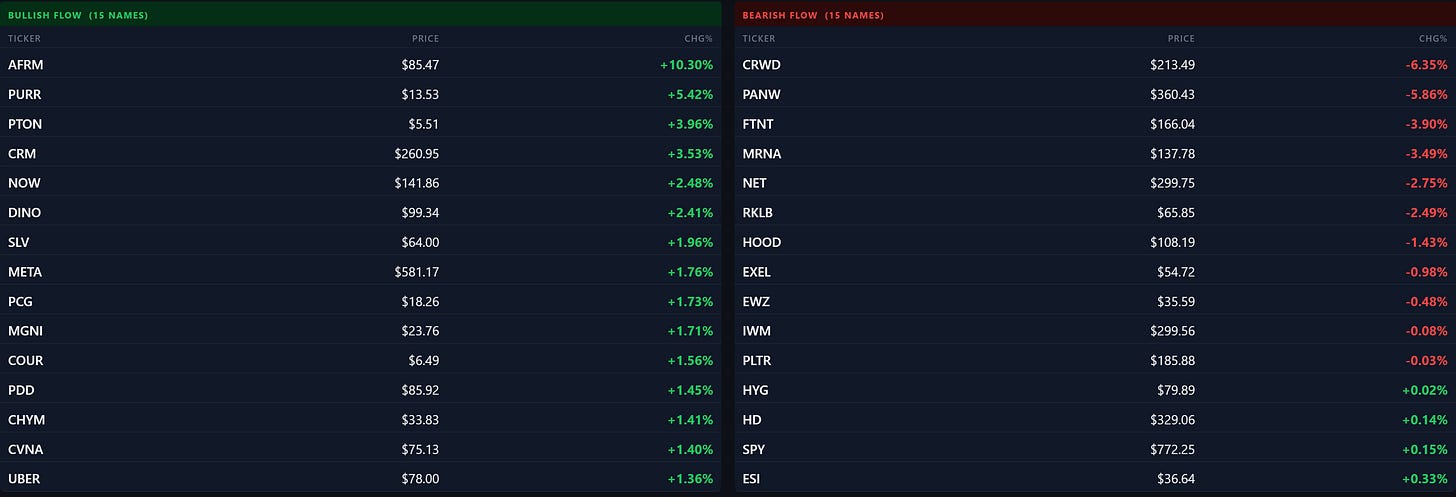Select the MRNA ticker
Screen dimensions: 1456x497
click(x=761, y=153)
